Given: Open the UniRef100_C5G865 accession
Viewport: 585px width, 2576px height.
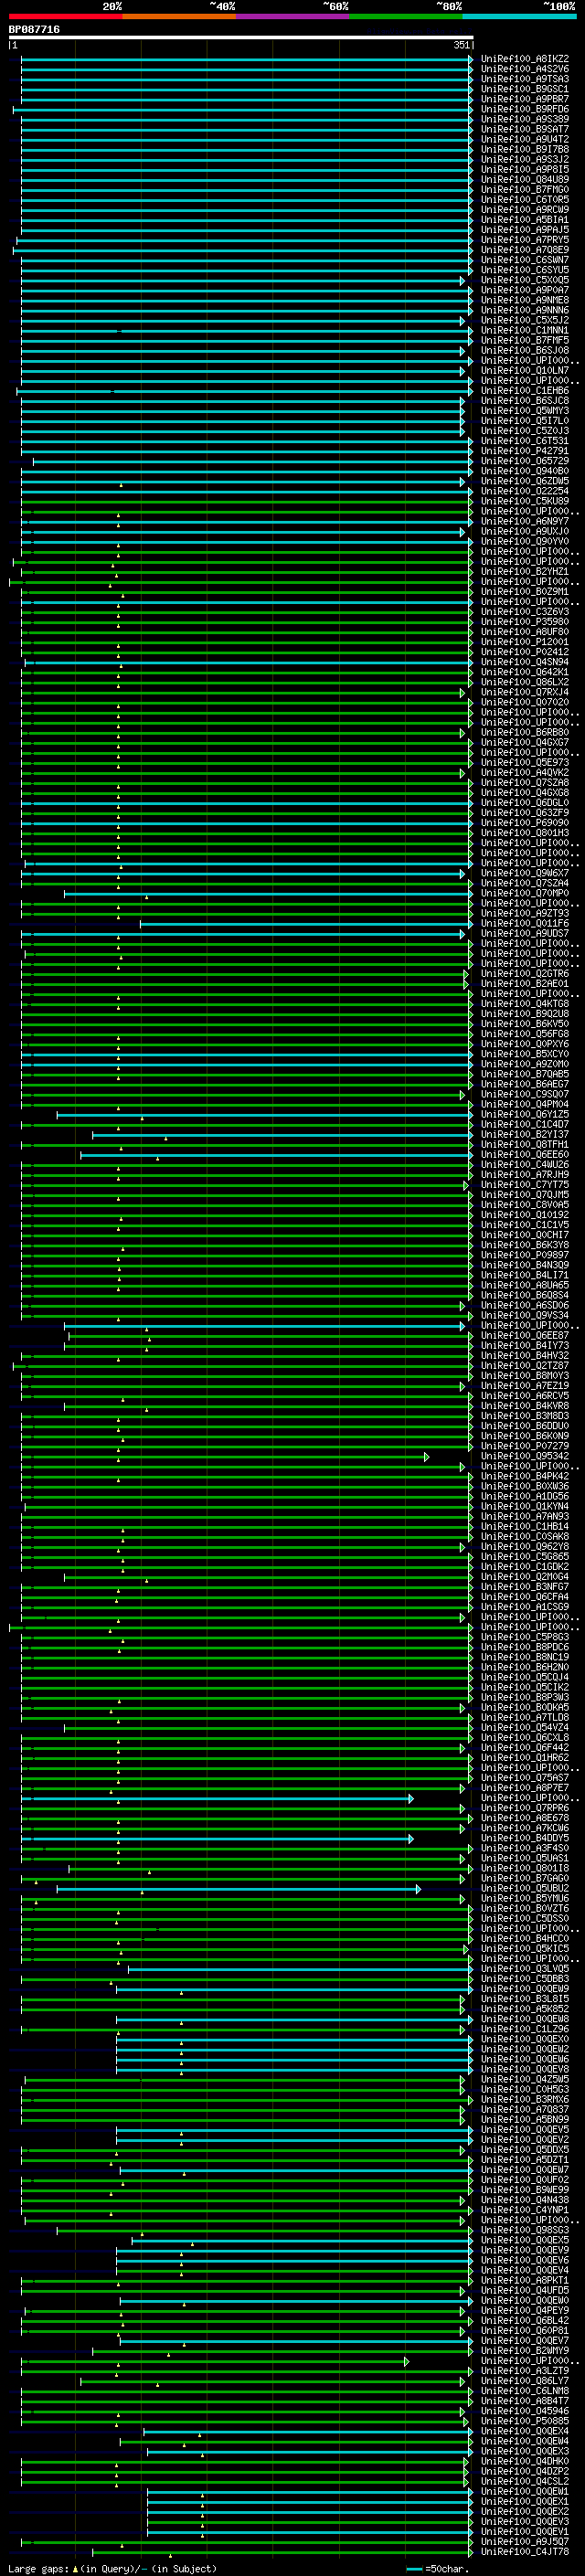Looking at the screenshot, I should (x=525, y=1557).
